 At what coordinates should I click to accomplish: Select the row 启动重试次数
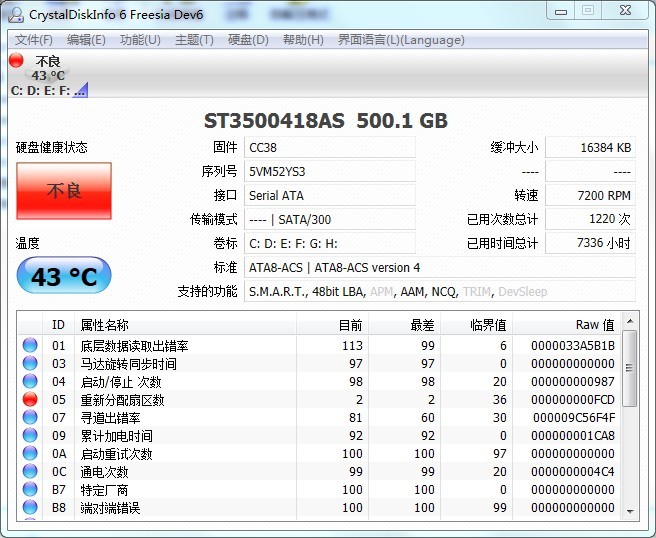(x=320, y=453)
